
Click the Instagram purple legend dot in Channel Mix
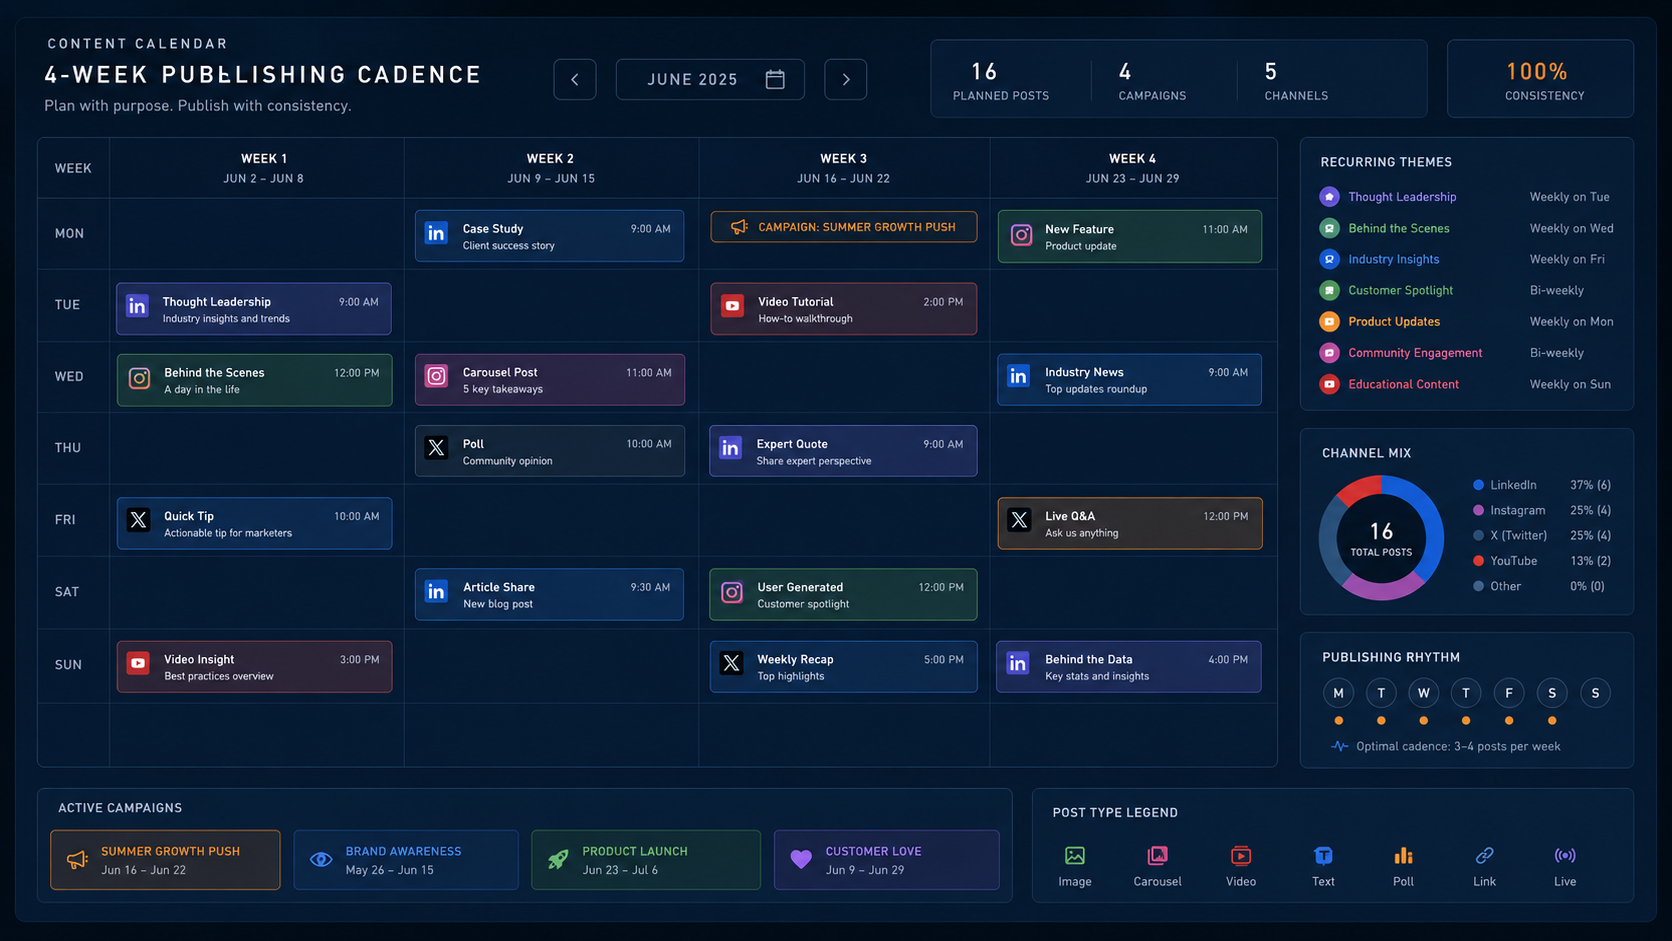pos(1478,510)
